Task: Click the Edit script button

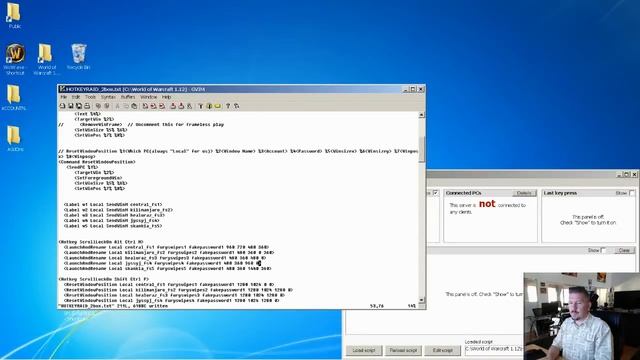Action: point(443,350)
